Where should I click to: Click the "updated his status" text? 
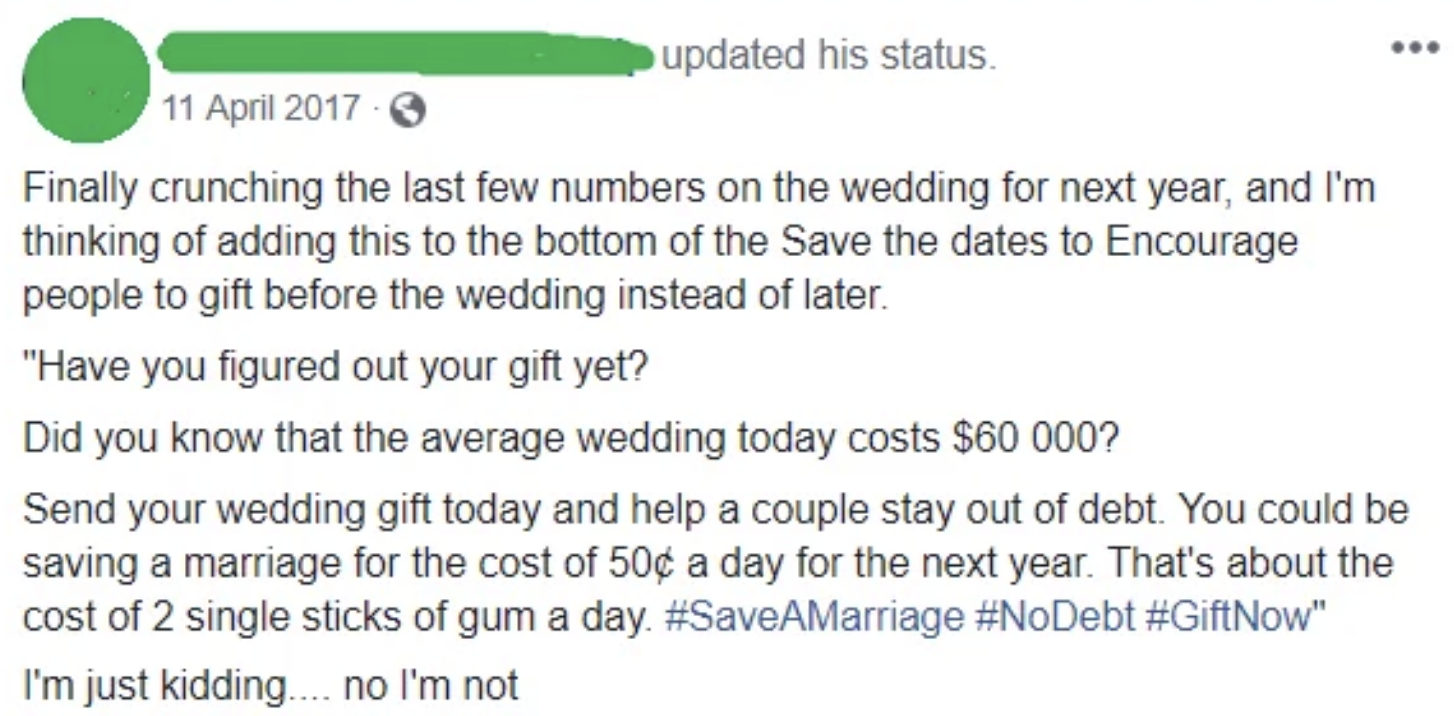(x=829, y=56)
